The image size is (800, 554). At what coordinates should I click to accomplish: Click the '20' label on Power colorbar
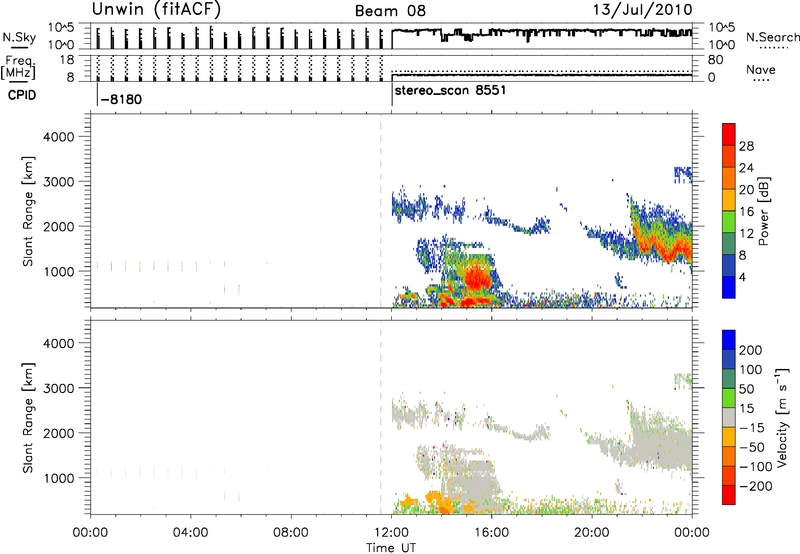click(746, 190)
